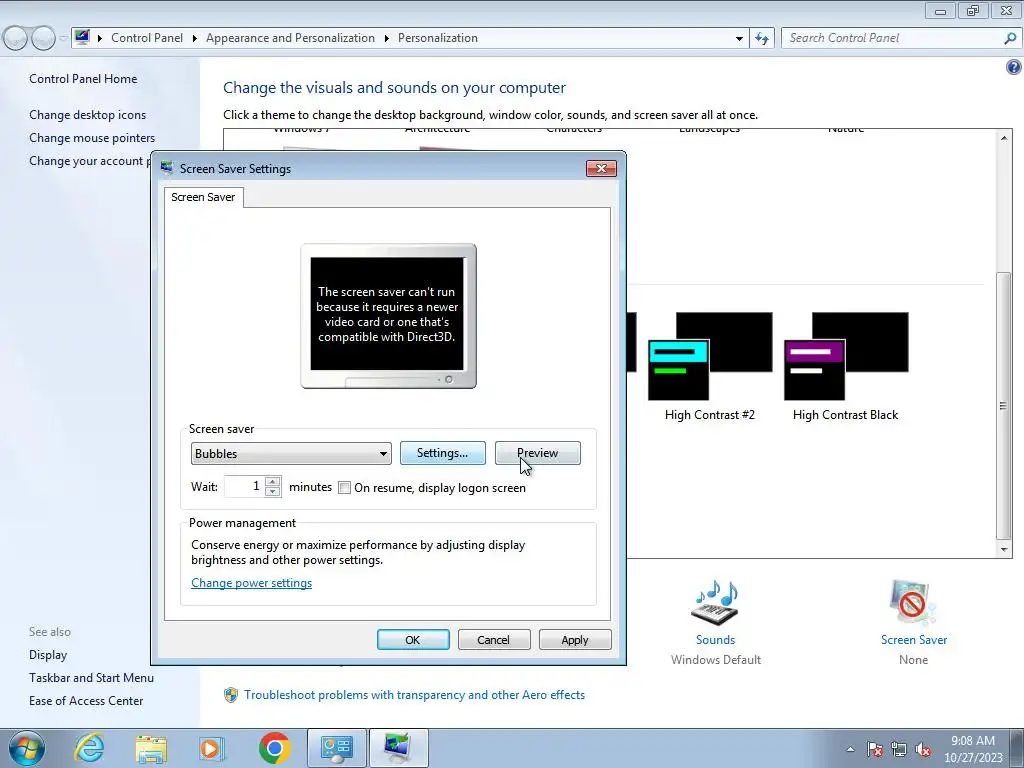Open the recent pages dropdown arrow
The image size is (1024, 768).
pos(63,38)
